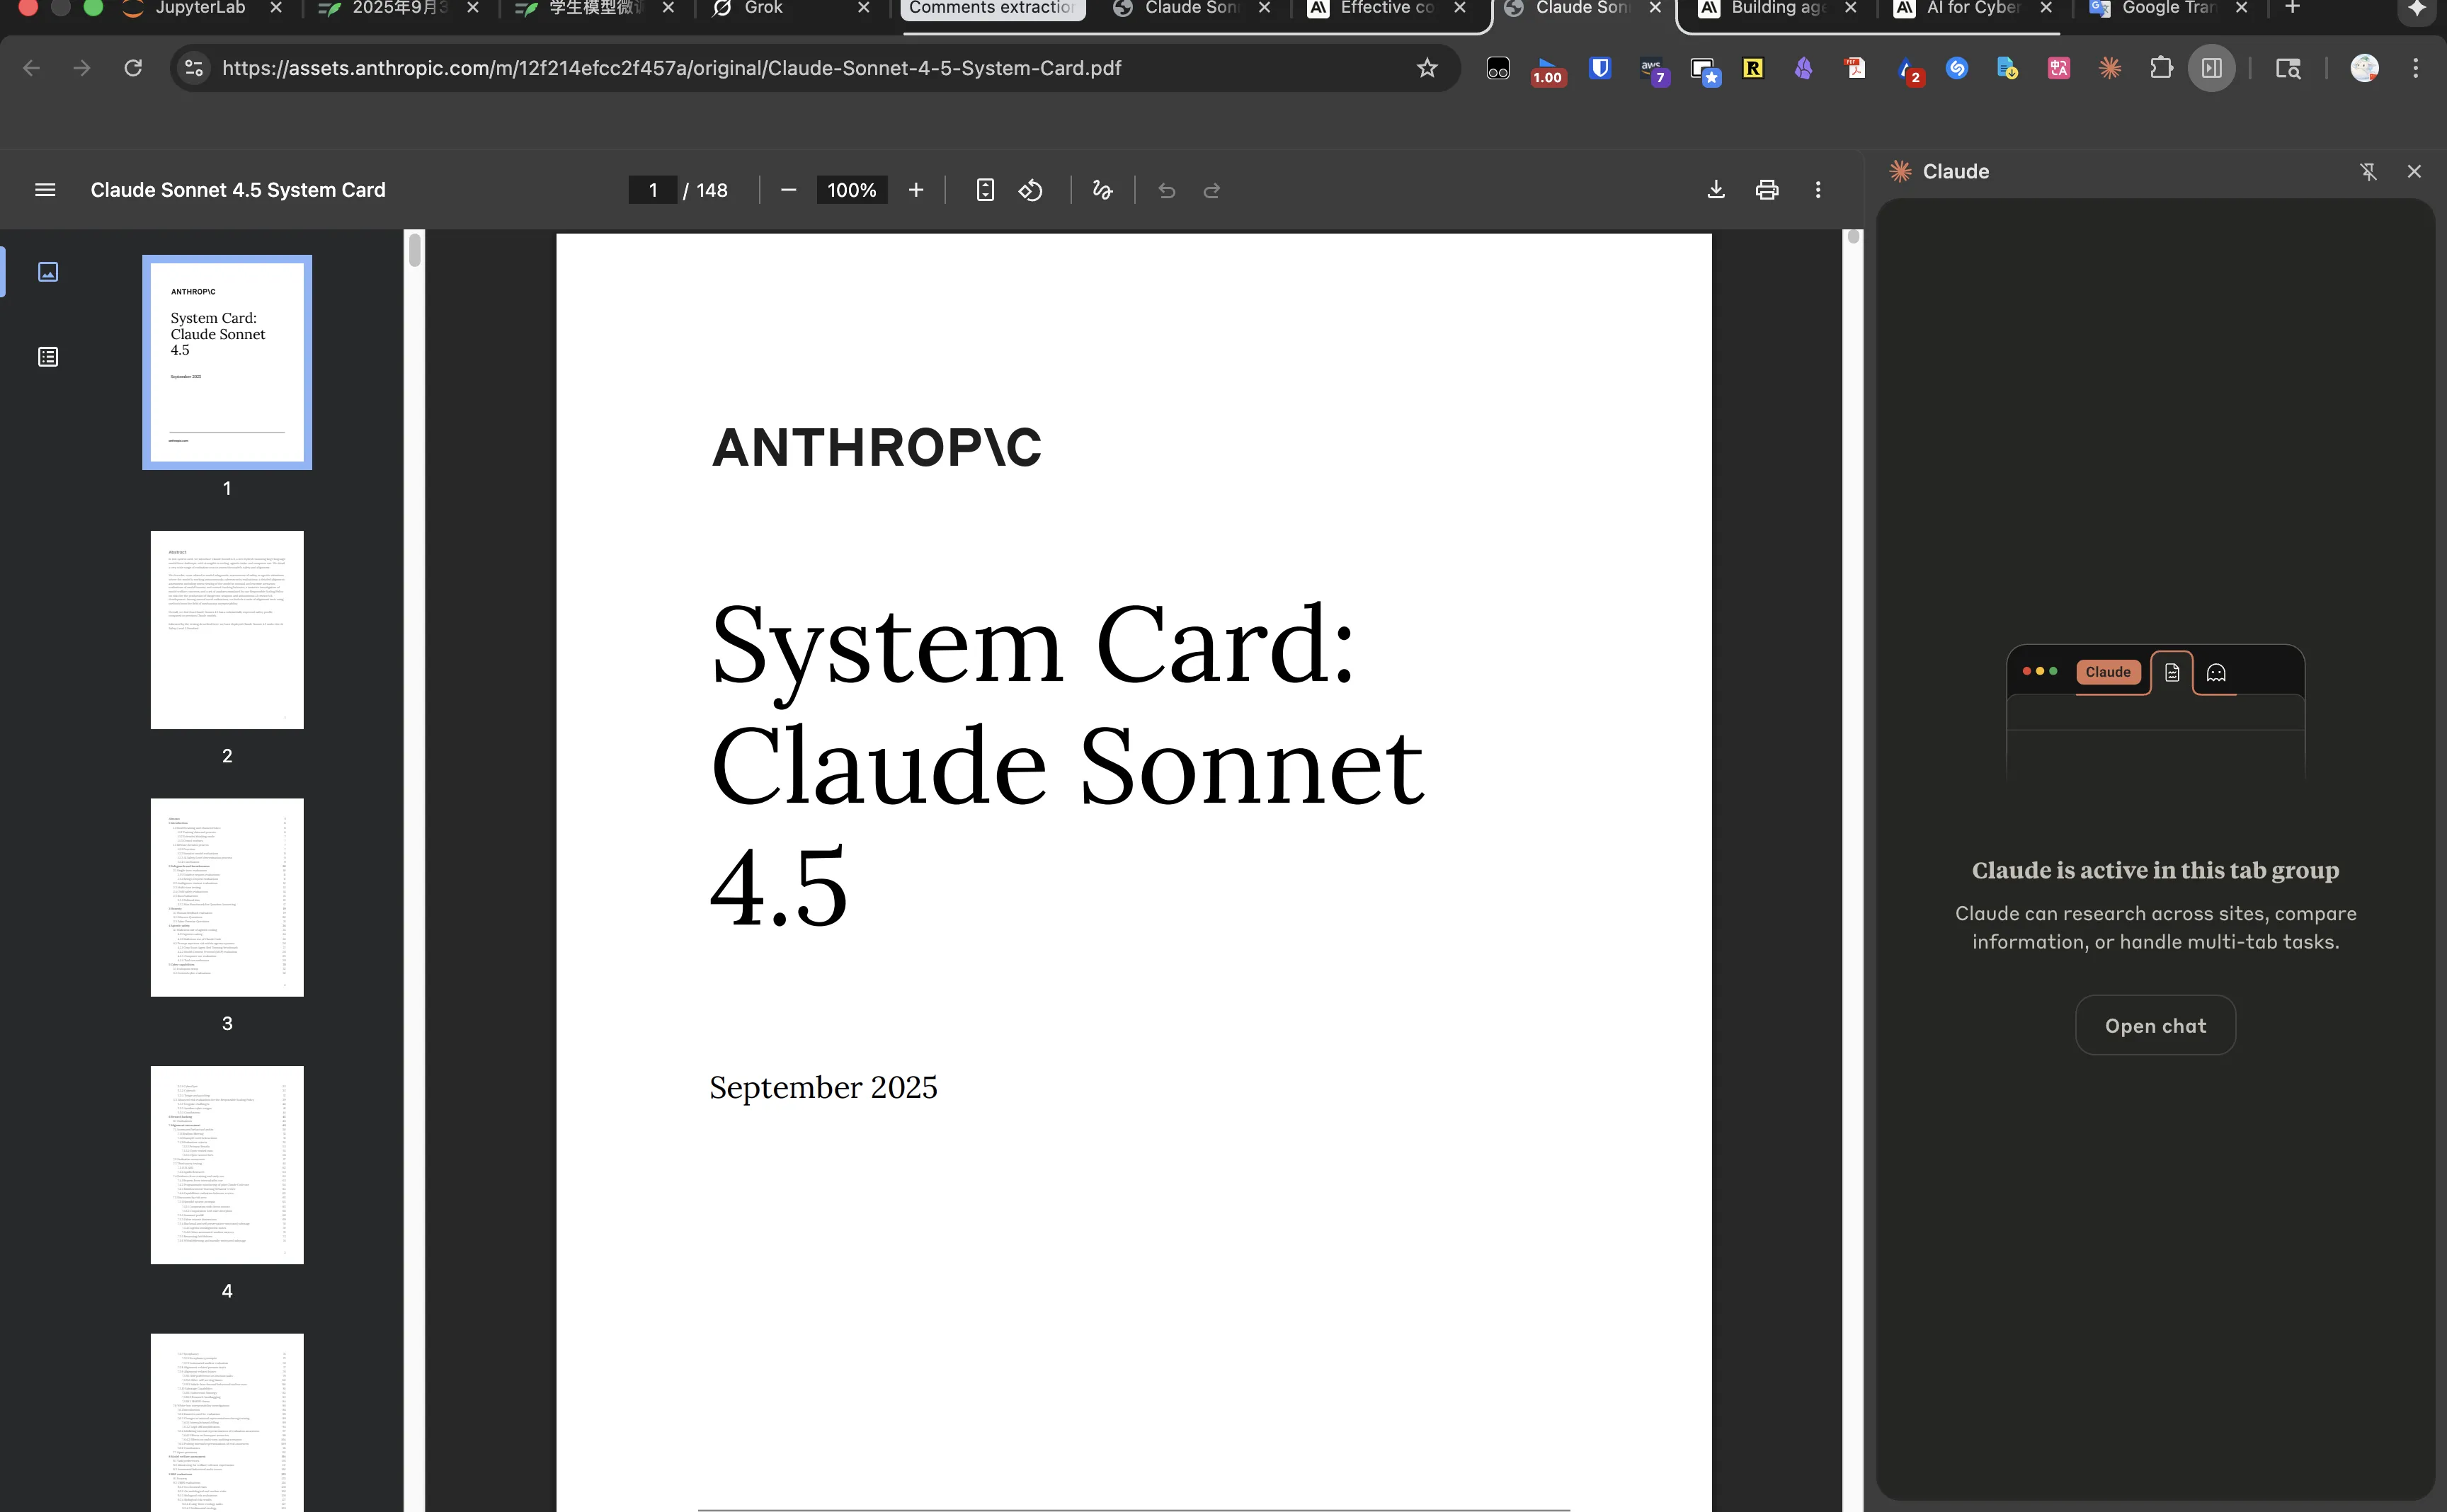The height and width of the screenshot is (1512, 2447).
Task: Unpin the Claude side panel
Action: pyautogui.click(x=2368, y=172)
